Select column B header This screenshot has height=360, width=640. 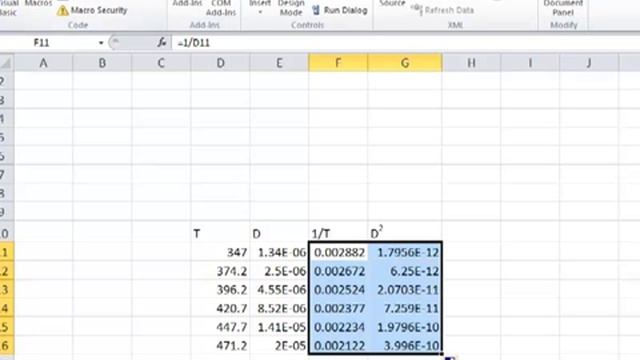(x=102, y=63)
